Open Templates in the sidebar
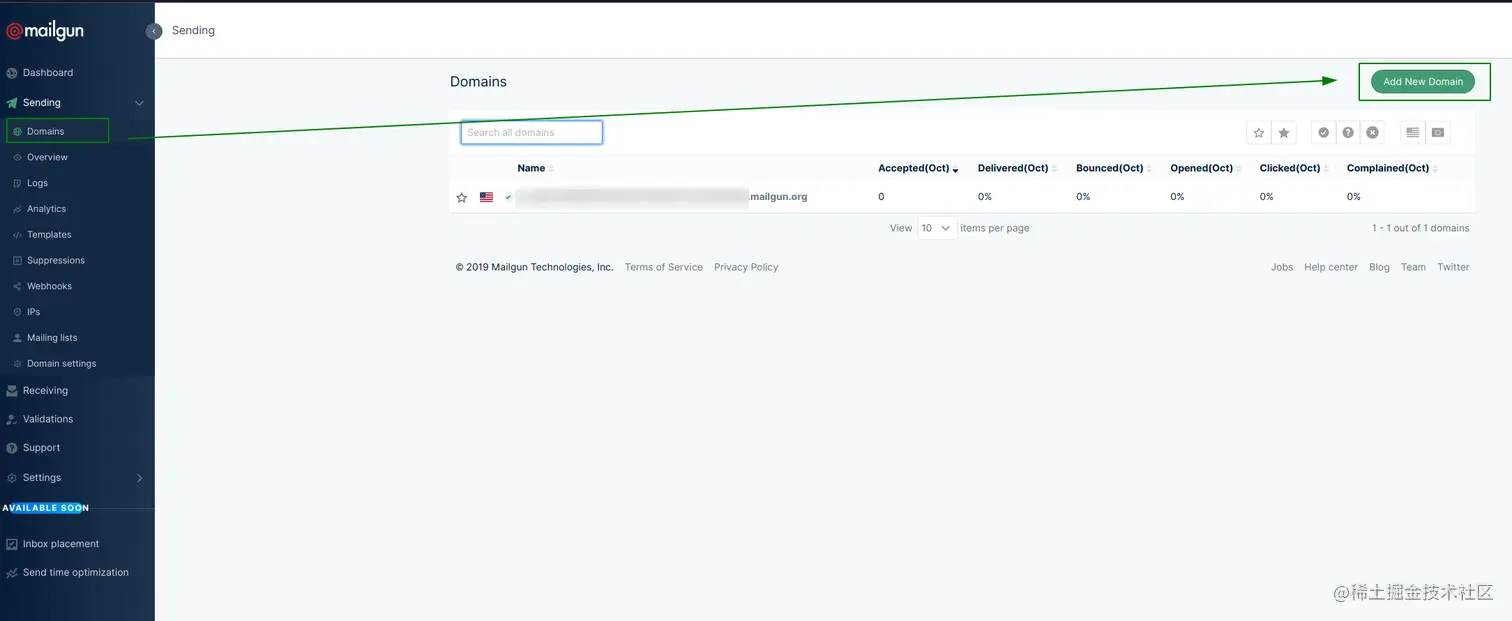This screenshot has width=1512, height=621. click(x=49, y=235)
